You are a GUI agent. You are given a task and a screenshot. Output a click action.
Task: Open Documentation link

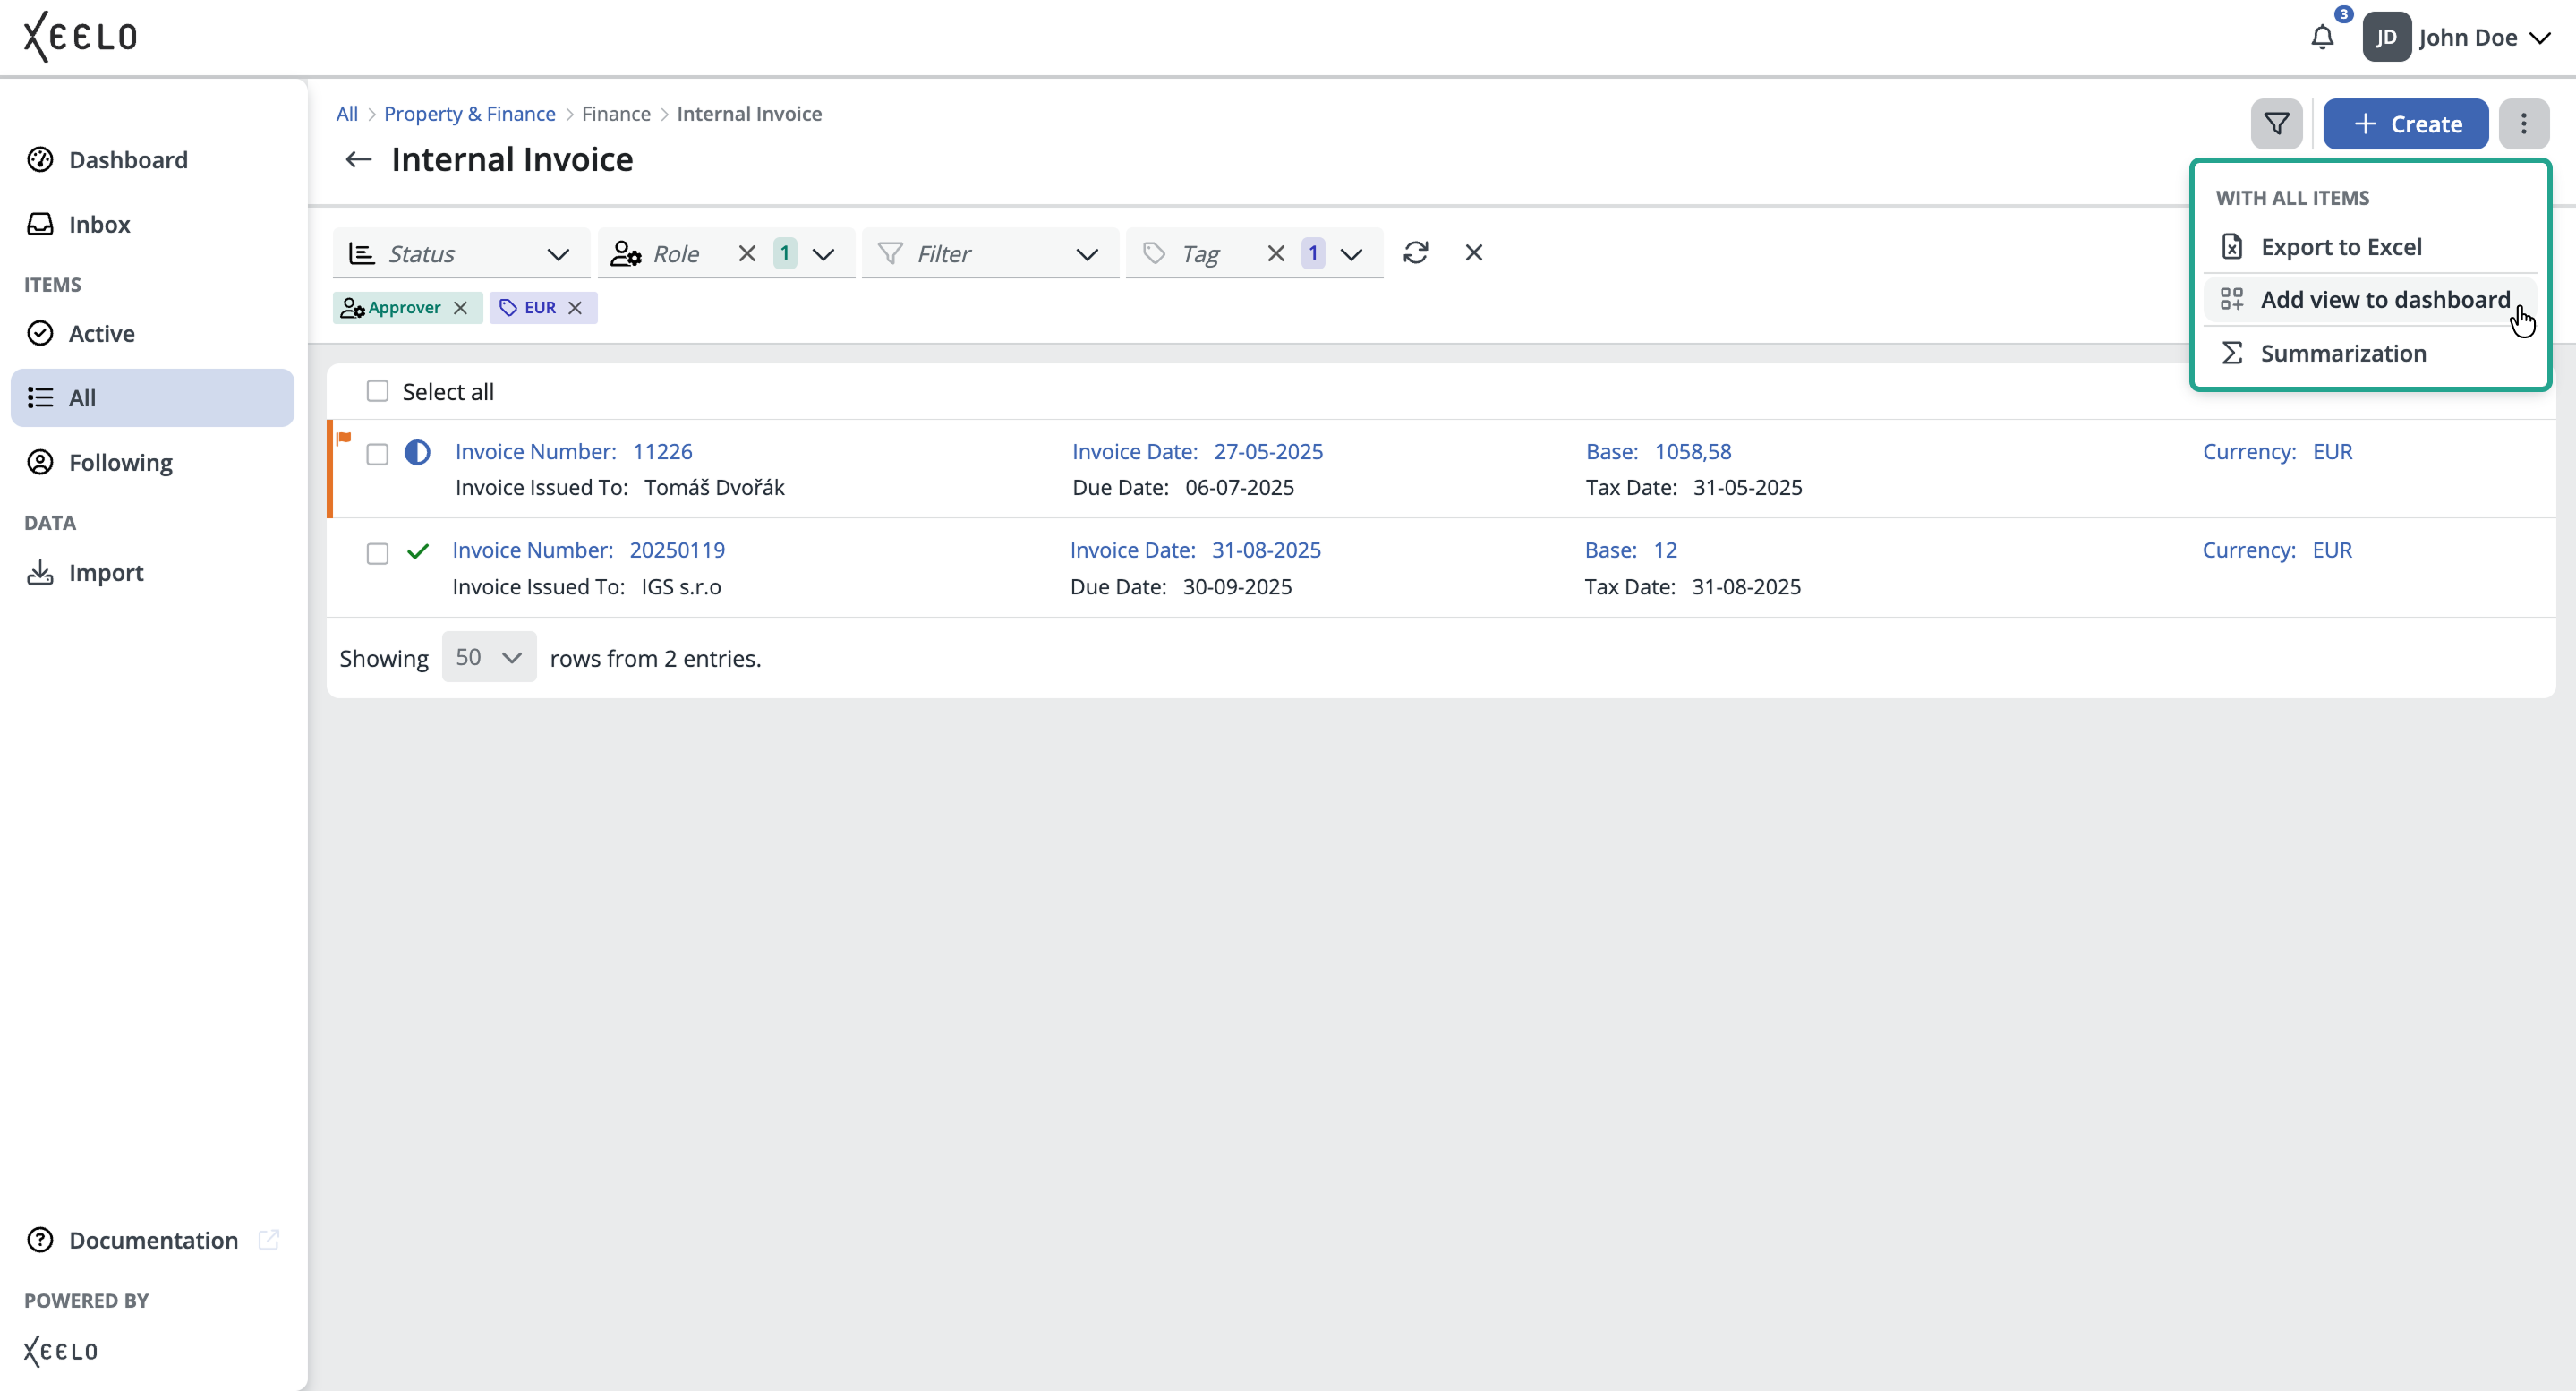[x=153, y=1240]
